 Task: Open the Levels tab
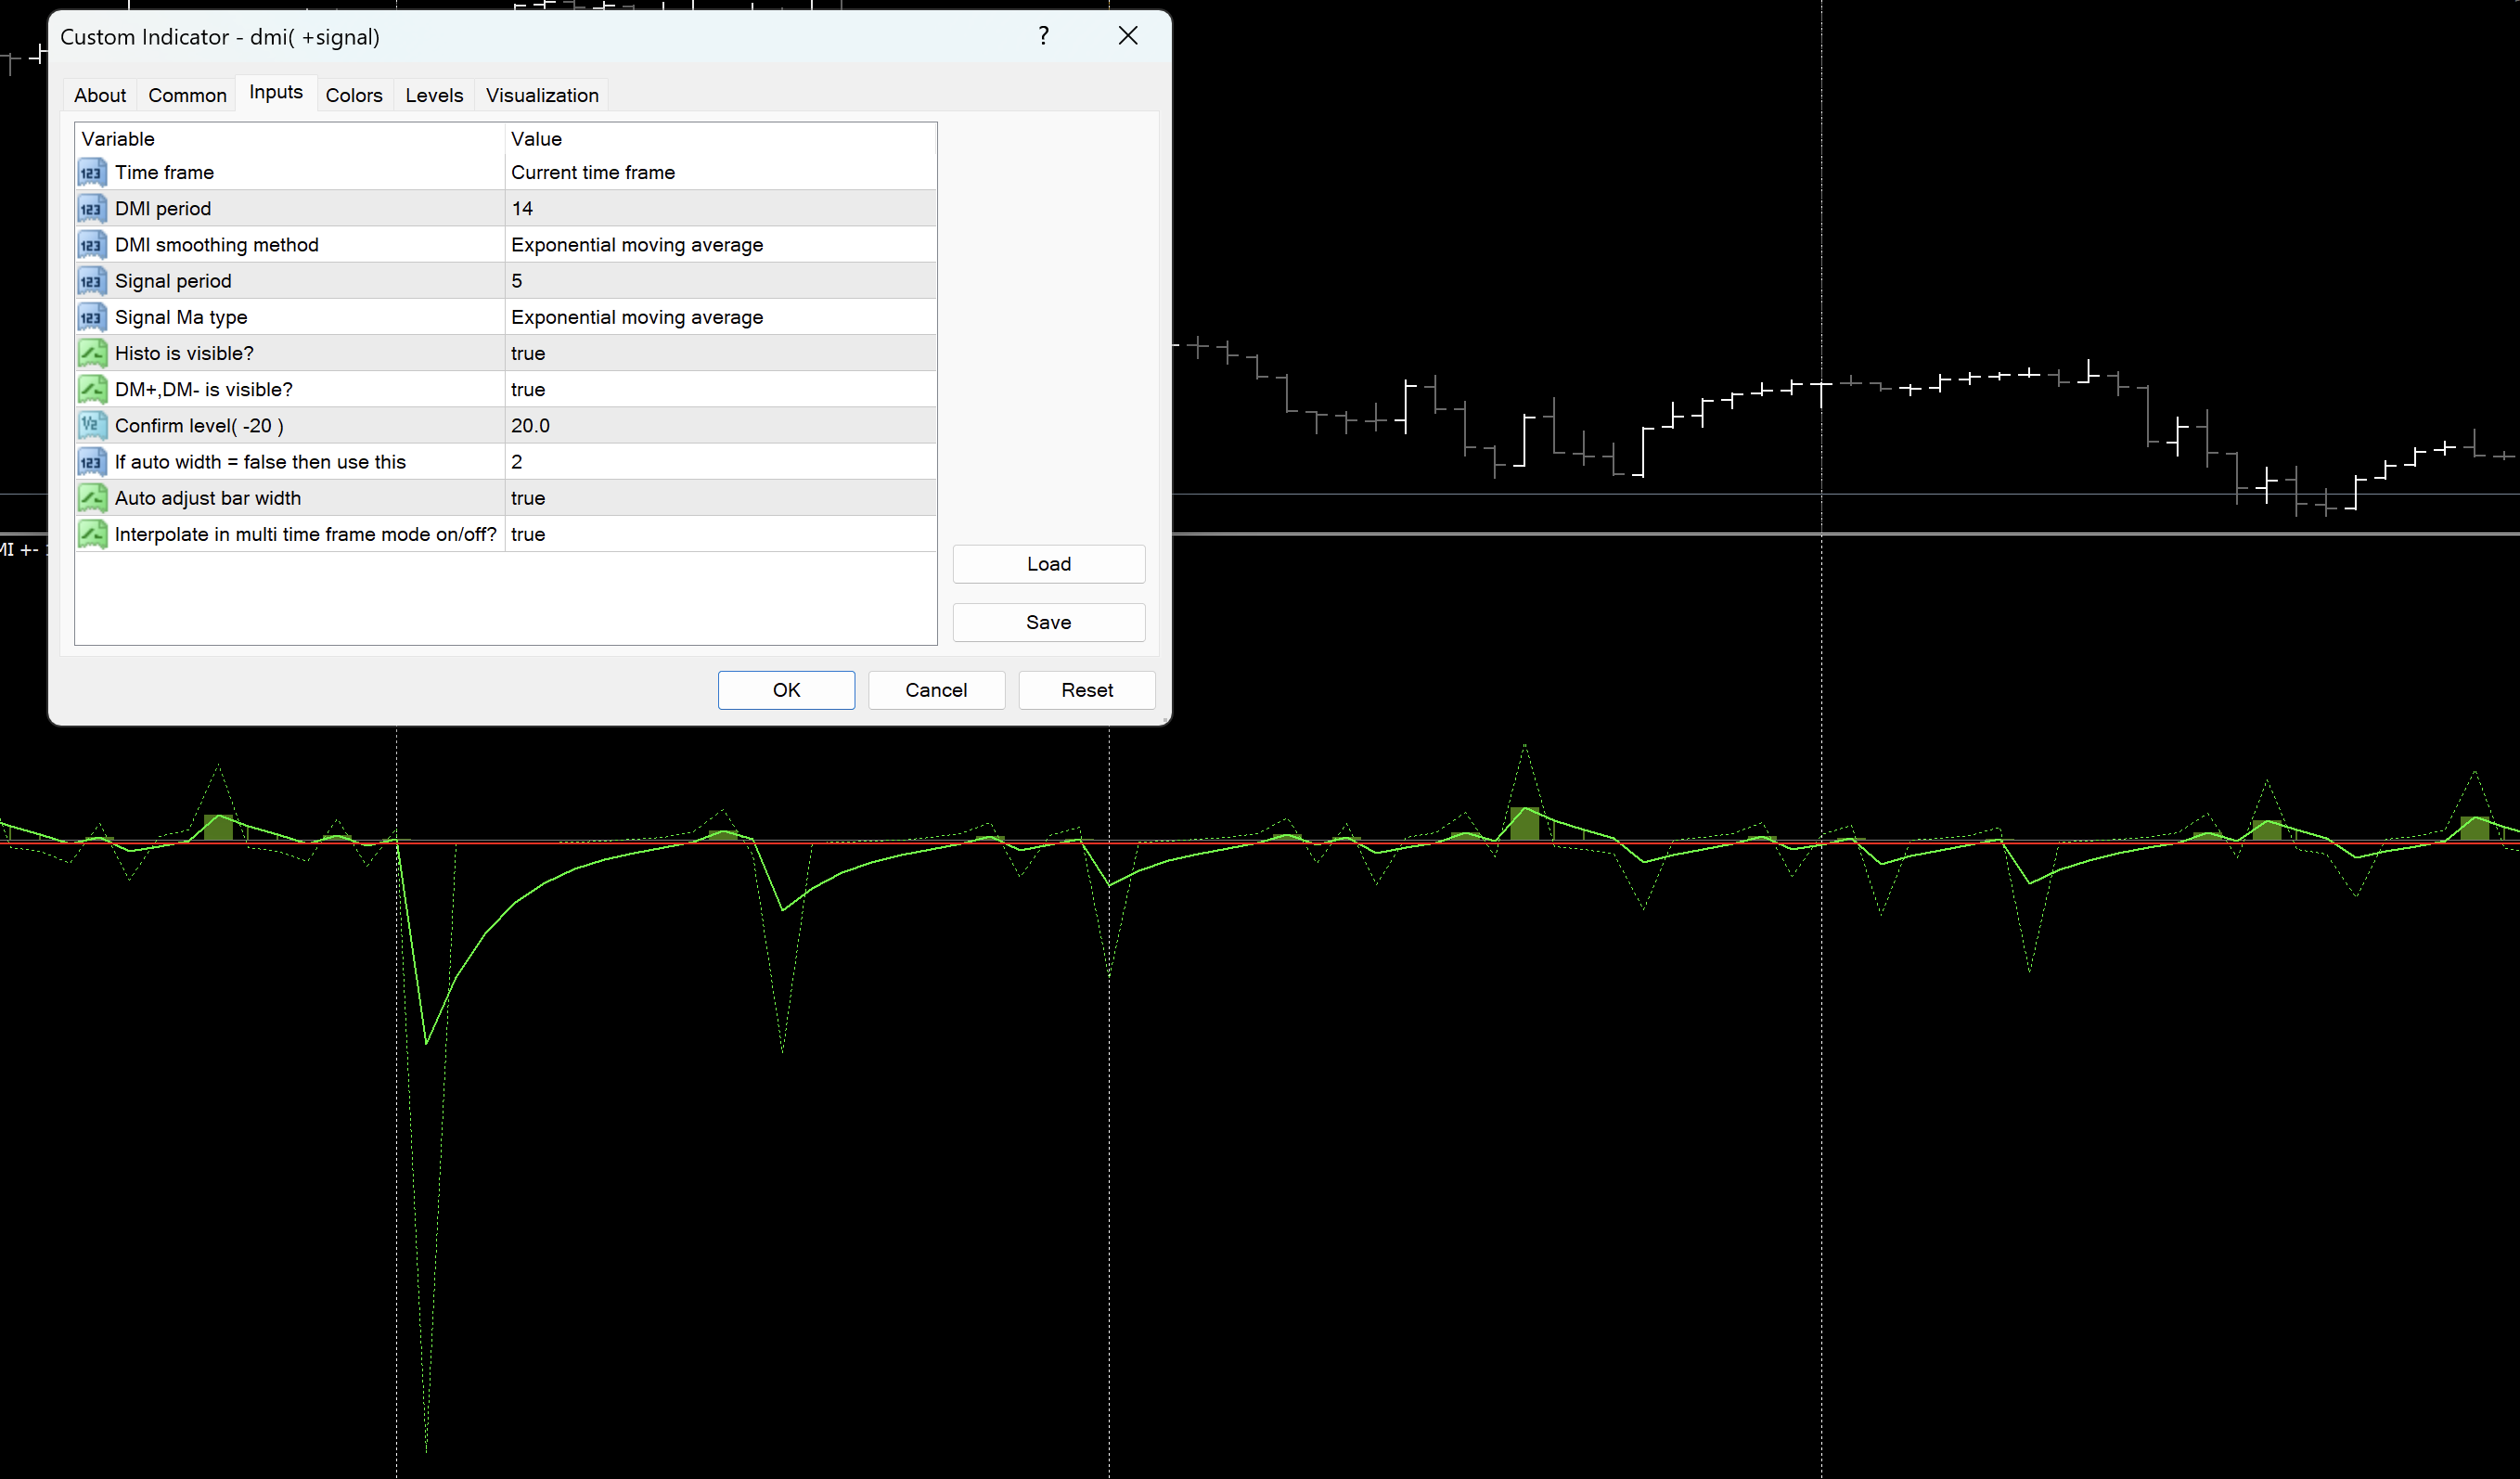coord(434,95)
